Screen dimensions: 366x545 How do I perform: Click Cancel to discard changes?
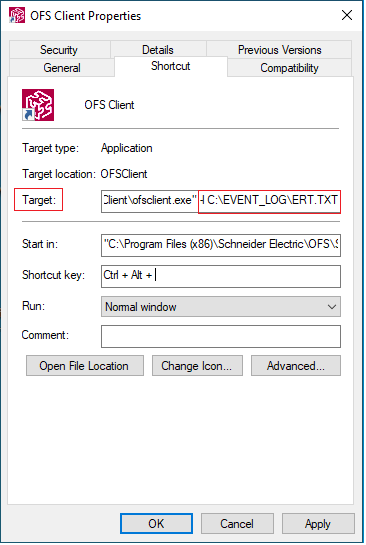coord(237,523)
